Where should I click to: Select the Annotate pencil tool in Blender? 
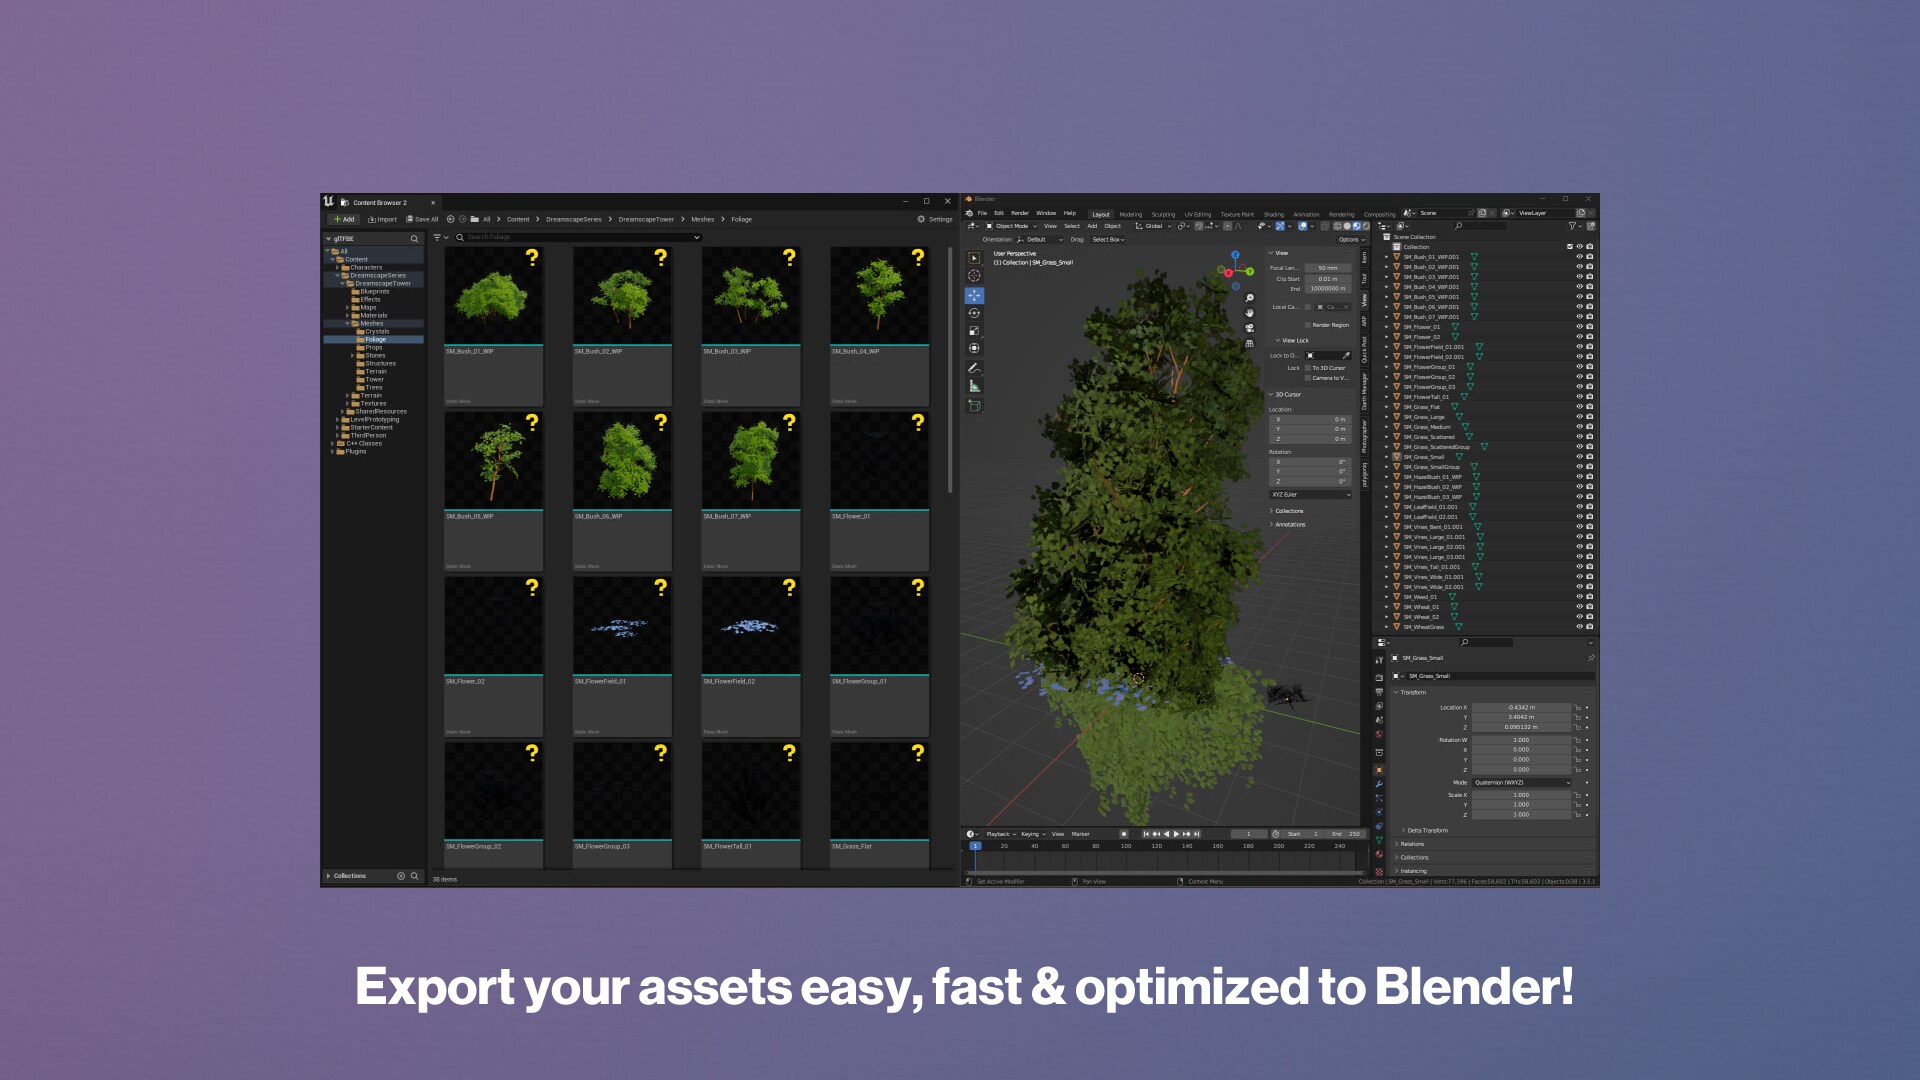click(974, 368)
